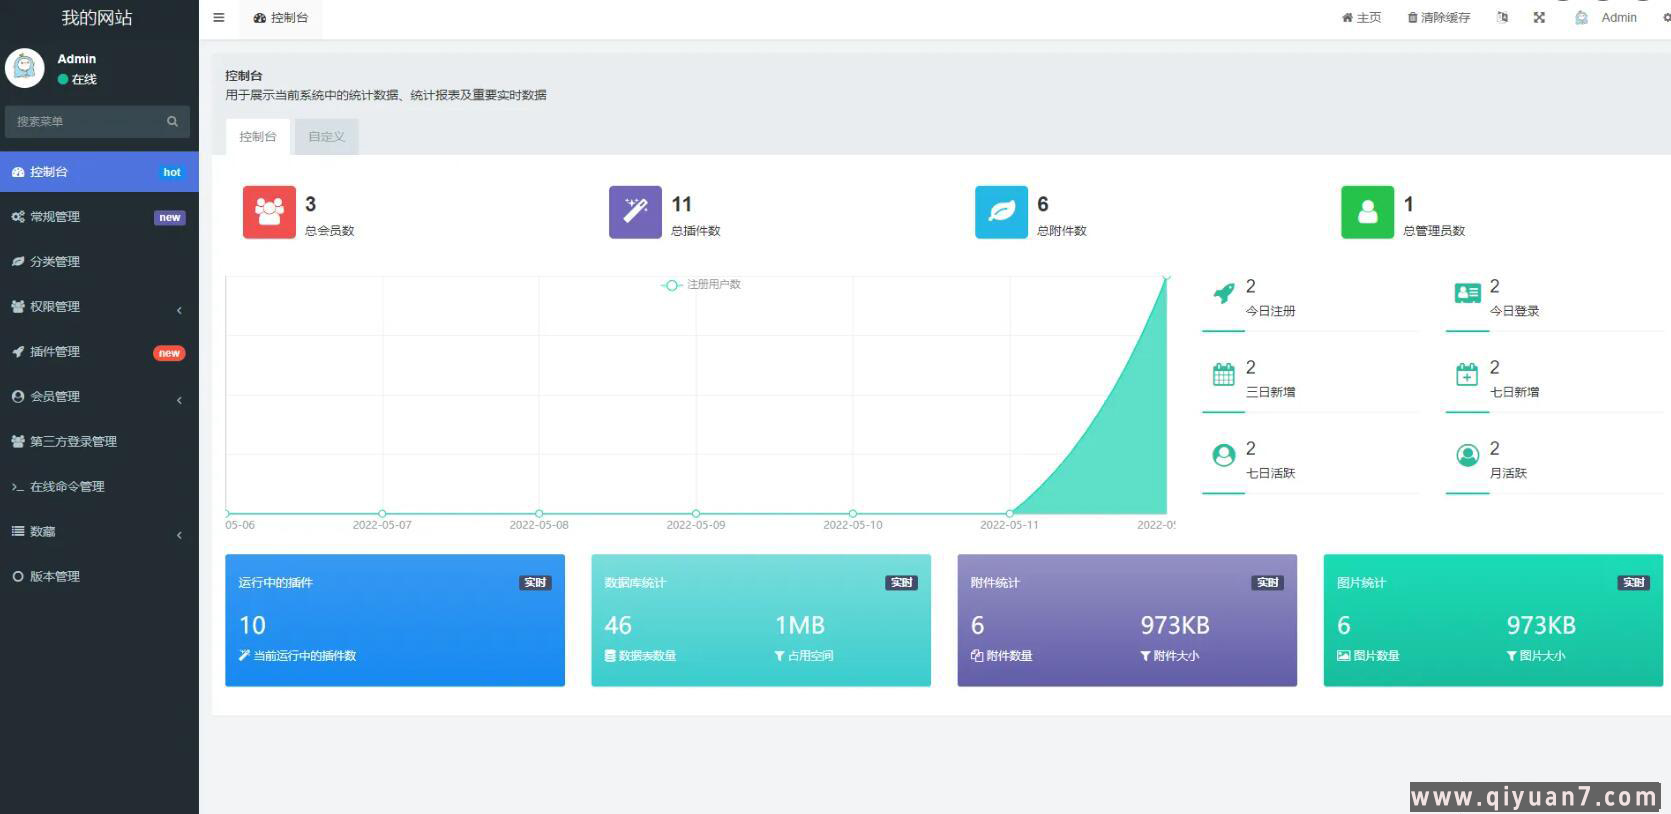Click the red total members icon
This screenshot has width=1671, height=814.
(x=269, y=212)
